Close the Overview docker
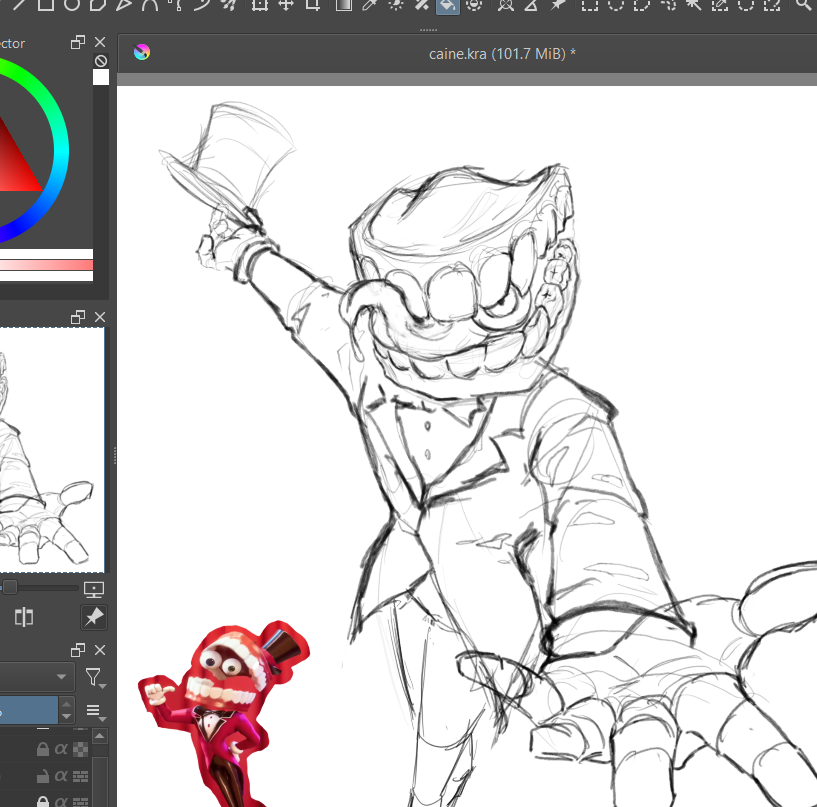 pos(100,317)
